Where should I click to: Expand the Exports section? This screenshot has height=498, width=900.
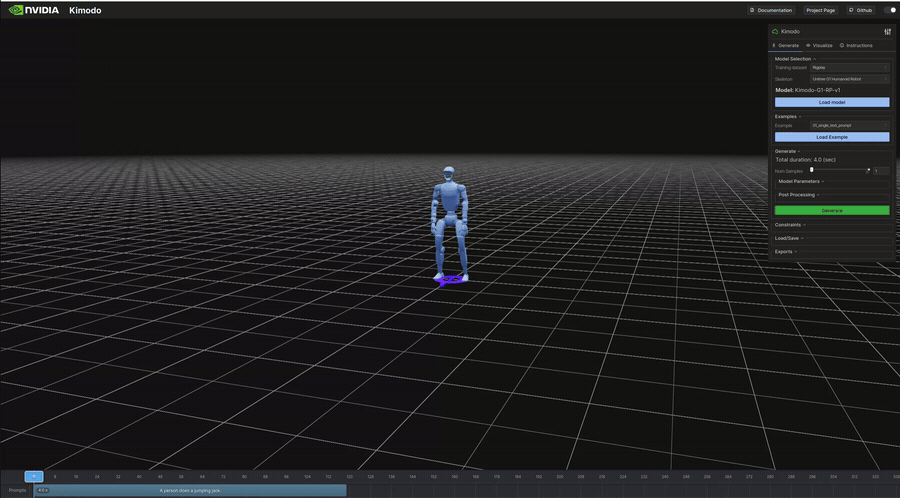click(786, 251)
